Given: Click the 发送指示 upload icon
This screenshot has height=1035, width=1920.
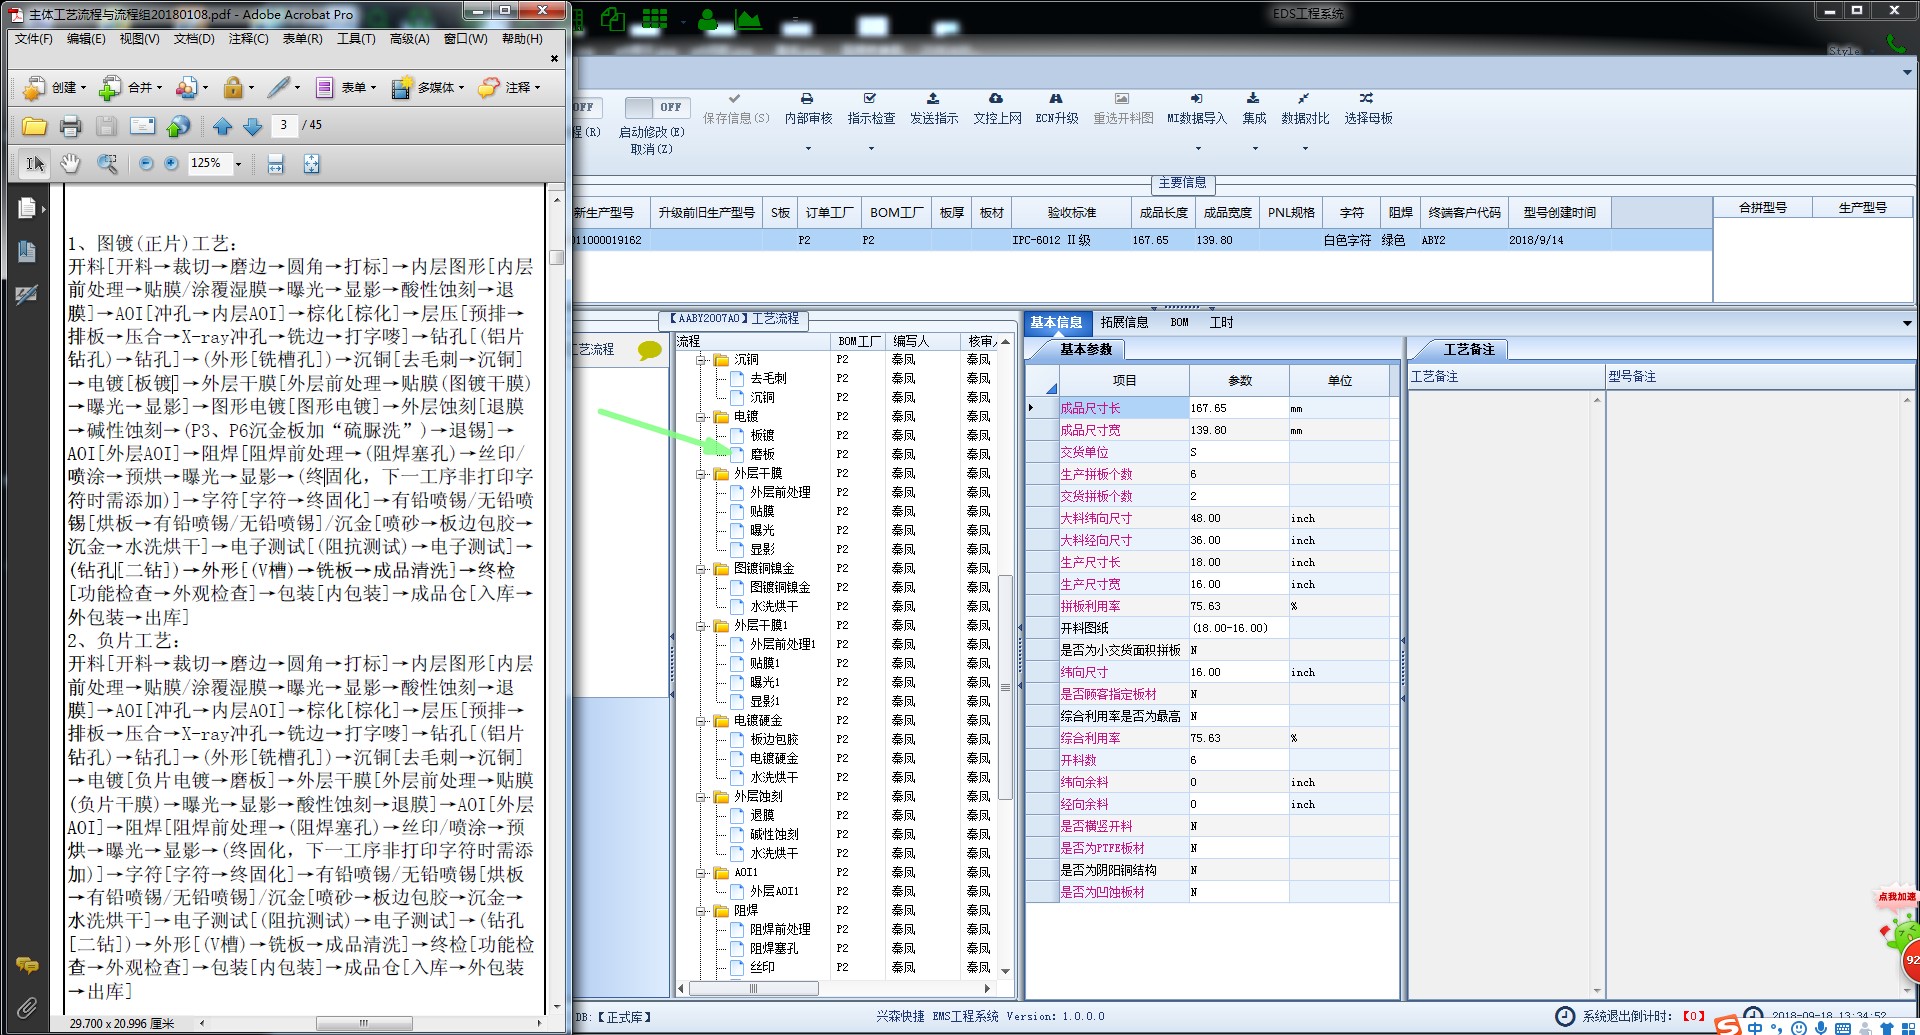Looking at the screenshot, I should coord(933,99).
